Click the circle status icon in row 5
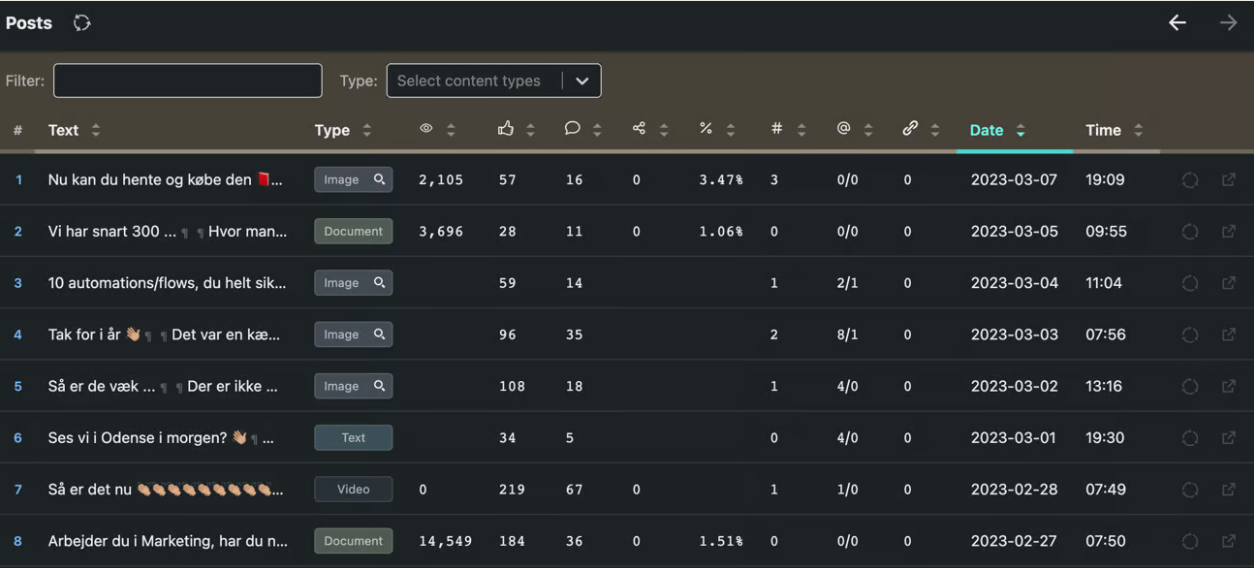This screenshot has width=1254, height=568. click(x=1190, y=386)
